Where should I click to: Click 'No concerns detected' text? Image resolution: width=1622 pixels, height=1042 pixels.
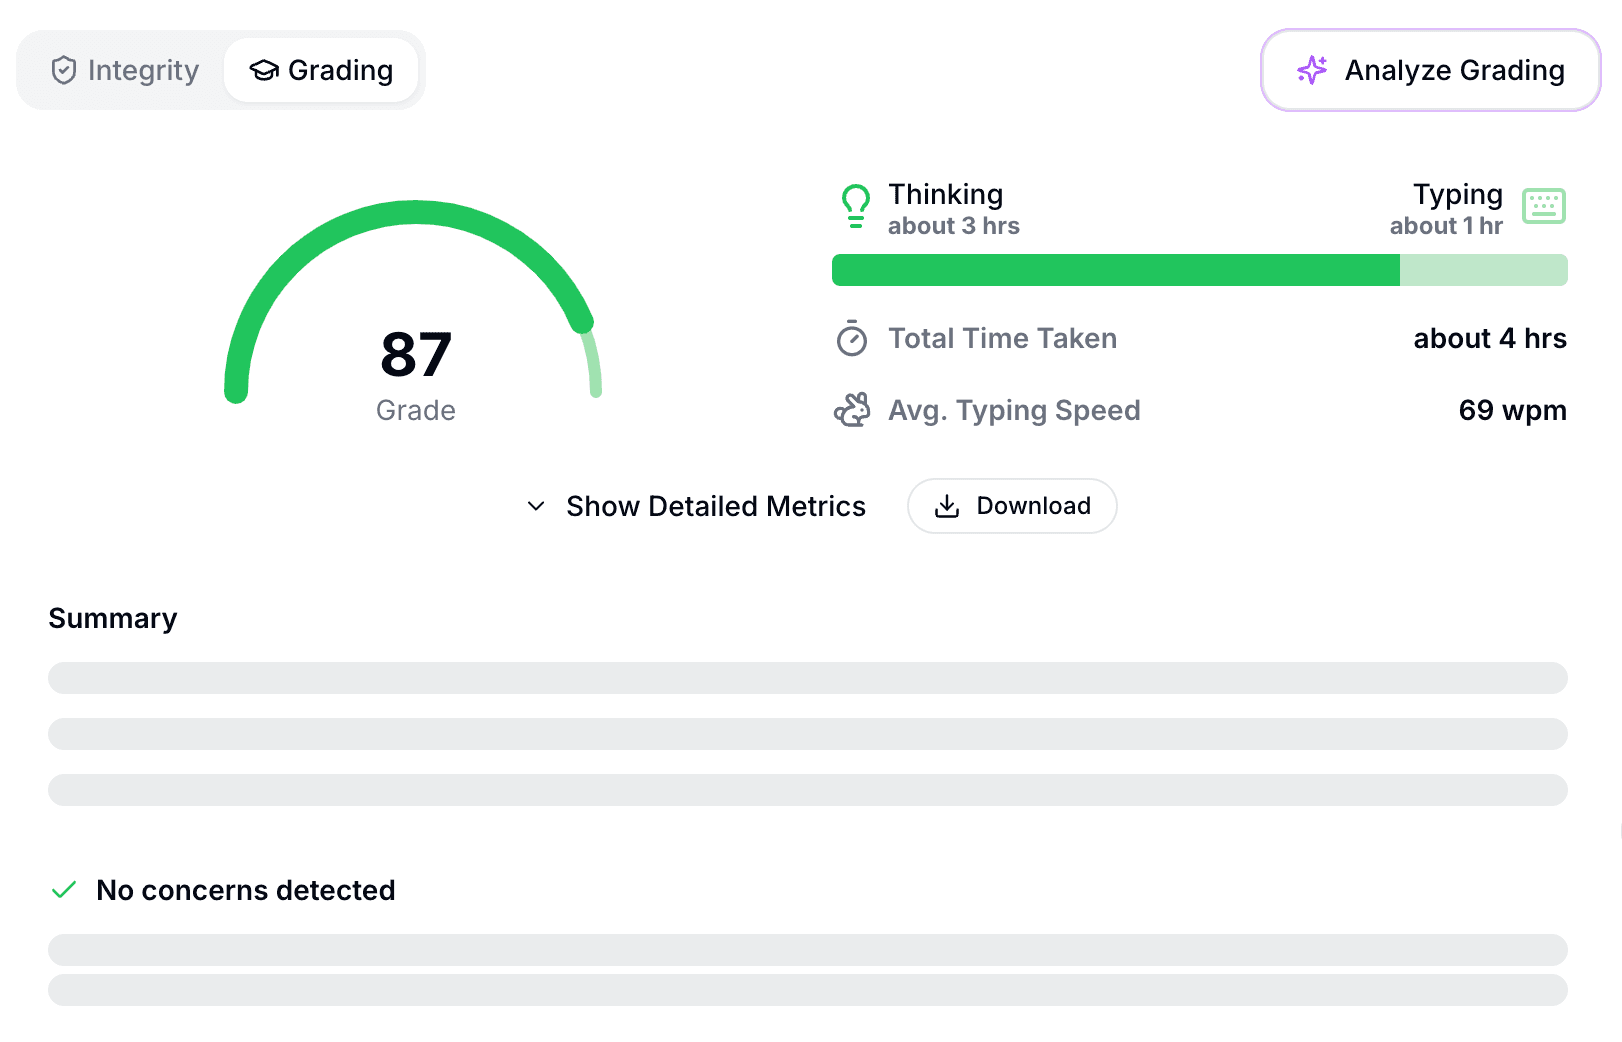point(246,890)
